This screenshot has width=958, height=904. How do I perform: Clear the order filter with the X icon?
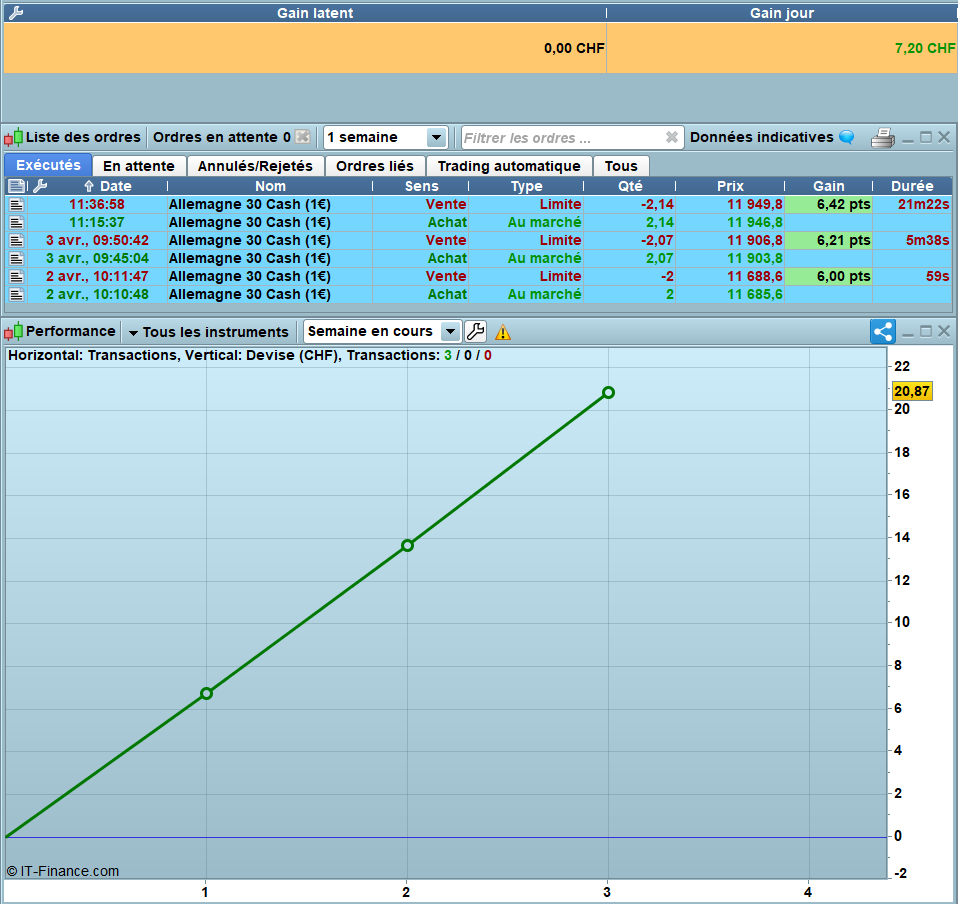point(672,138)
